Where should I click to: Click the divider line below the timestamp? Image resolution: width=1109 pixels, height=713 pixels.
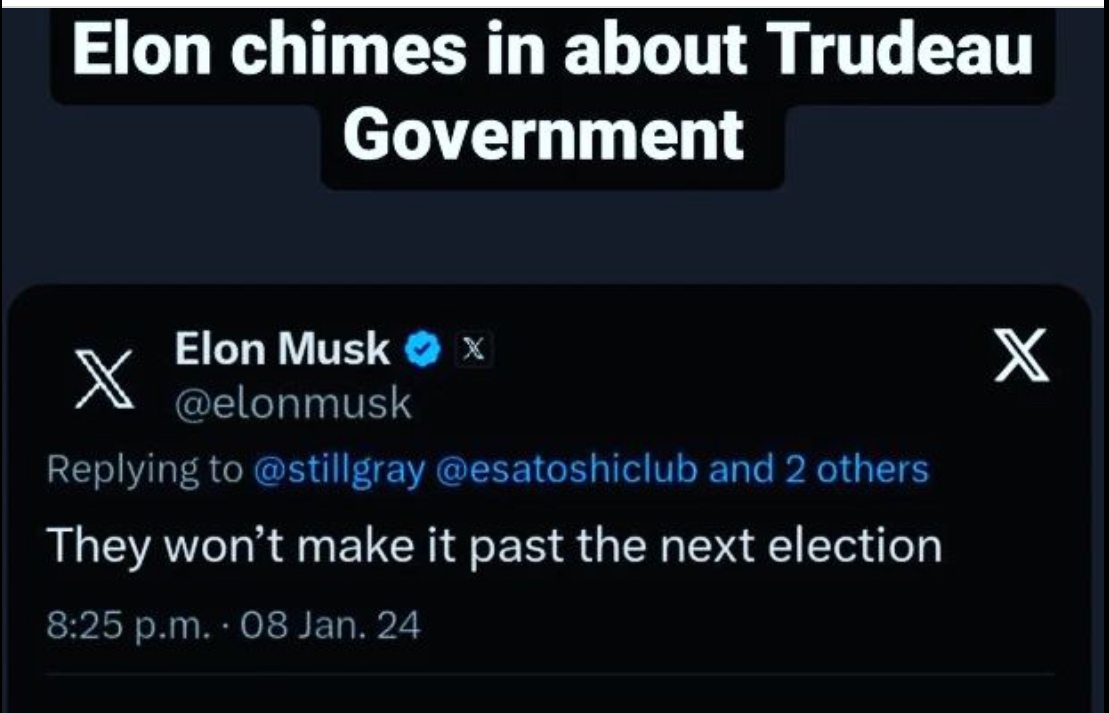[x=550, y=674]
